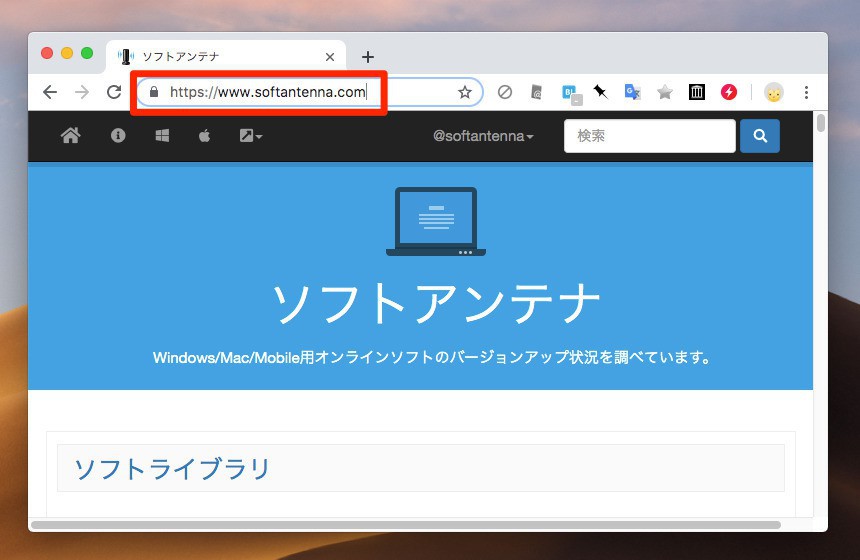Click the tab's antenna favicon
This screenshot has width=860, height=560.
point(126,56)
